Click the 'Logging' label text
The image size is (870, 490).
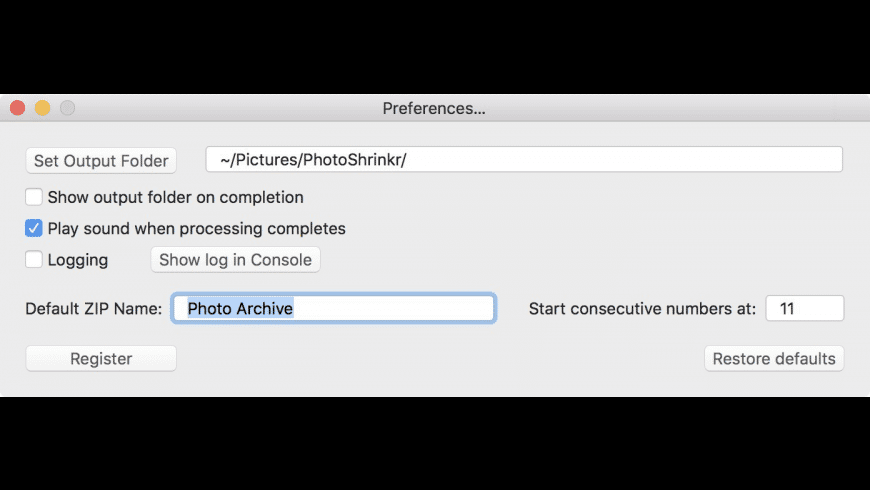click(x=78, y=259)
